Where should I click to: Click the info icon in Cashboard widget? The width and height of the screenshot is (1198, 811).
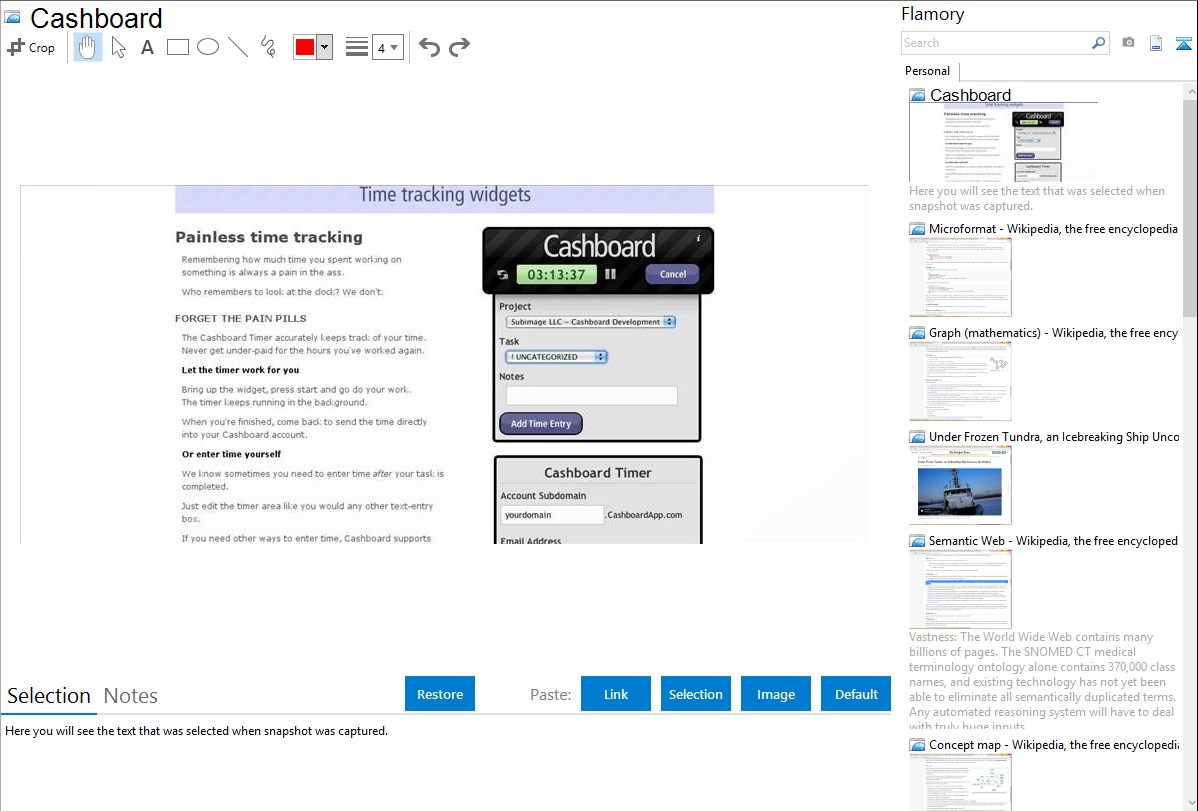tap(698, 238)
